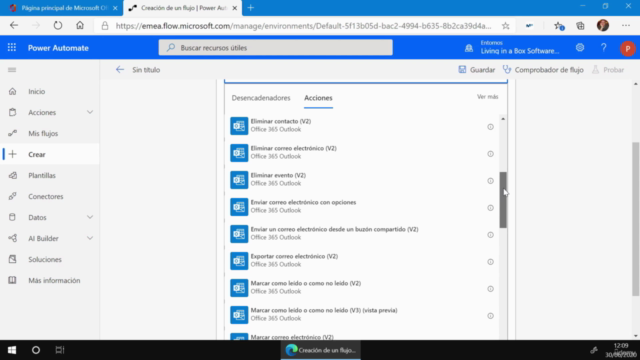Open the settings gear icon
Screen dimensions: 640x360
[x=580, y=48]
